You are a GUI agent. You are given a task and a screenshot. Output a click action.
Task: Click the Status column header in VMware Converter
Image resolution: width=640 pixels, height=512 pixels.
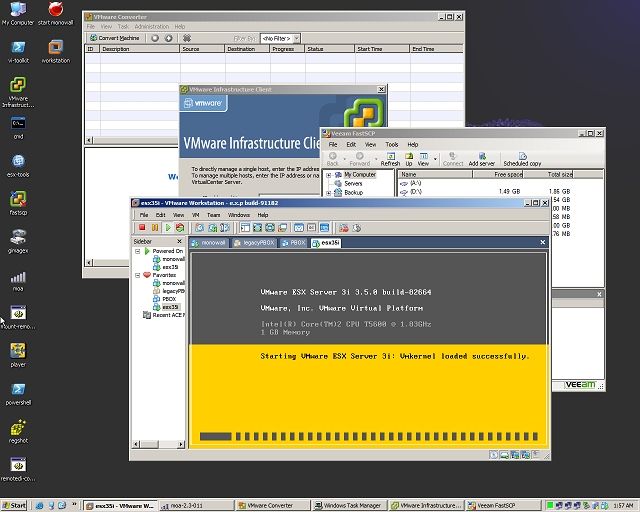330,49
